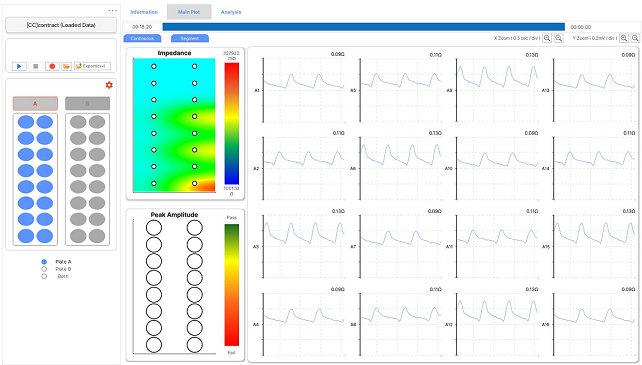Choose the Plate A radio button

click(44, 262)
